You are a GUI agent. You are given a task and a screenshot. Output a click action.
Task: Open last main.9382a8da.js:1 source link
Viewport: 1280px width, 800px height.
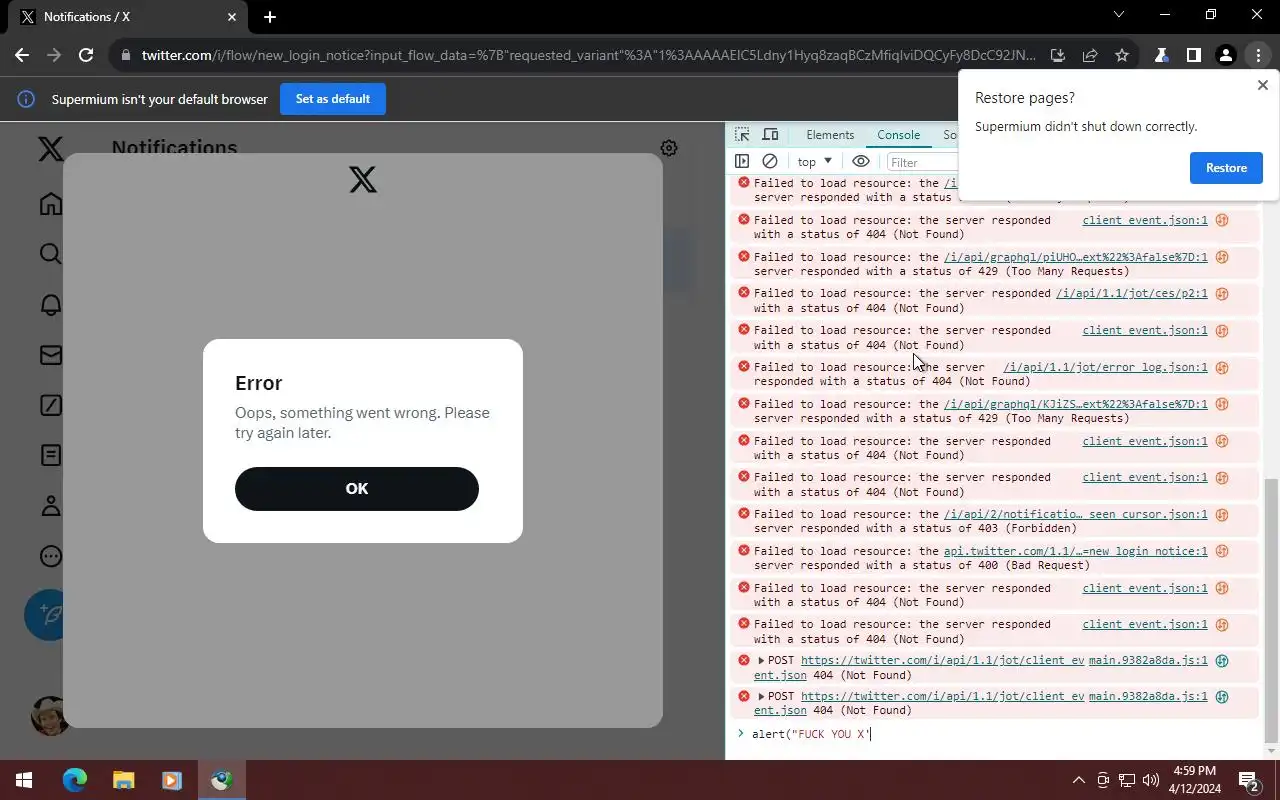tap(1148, 696)
